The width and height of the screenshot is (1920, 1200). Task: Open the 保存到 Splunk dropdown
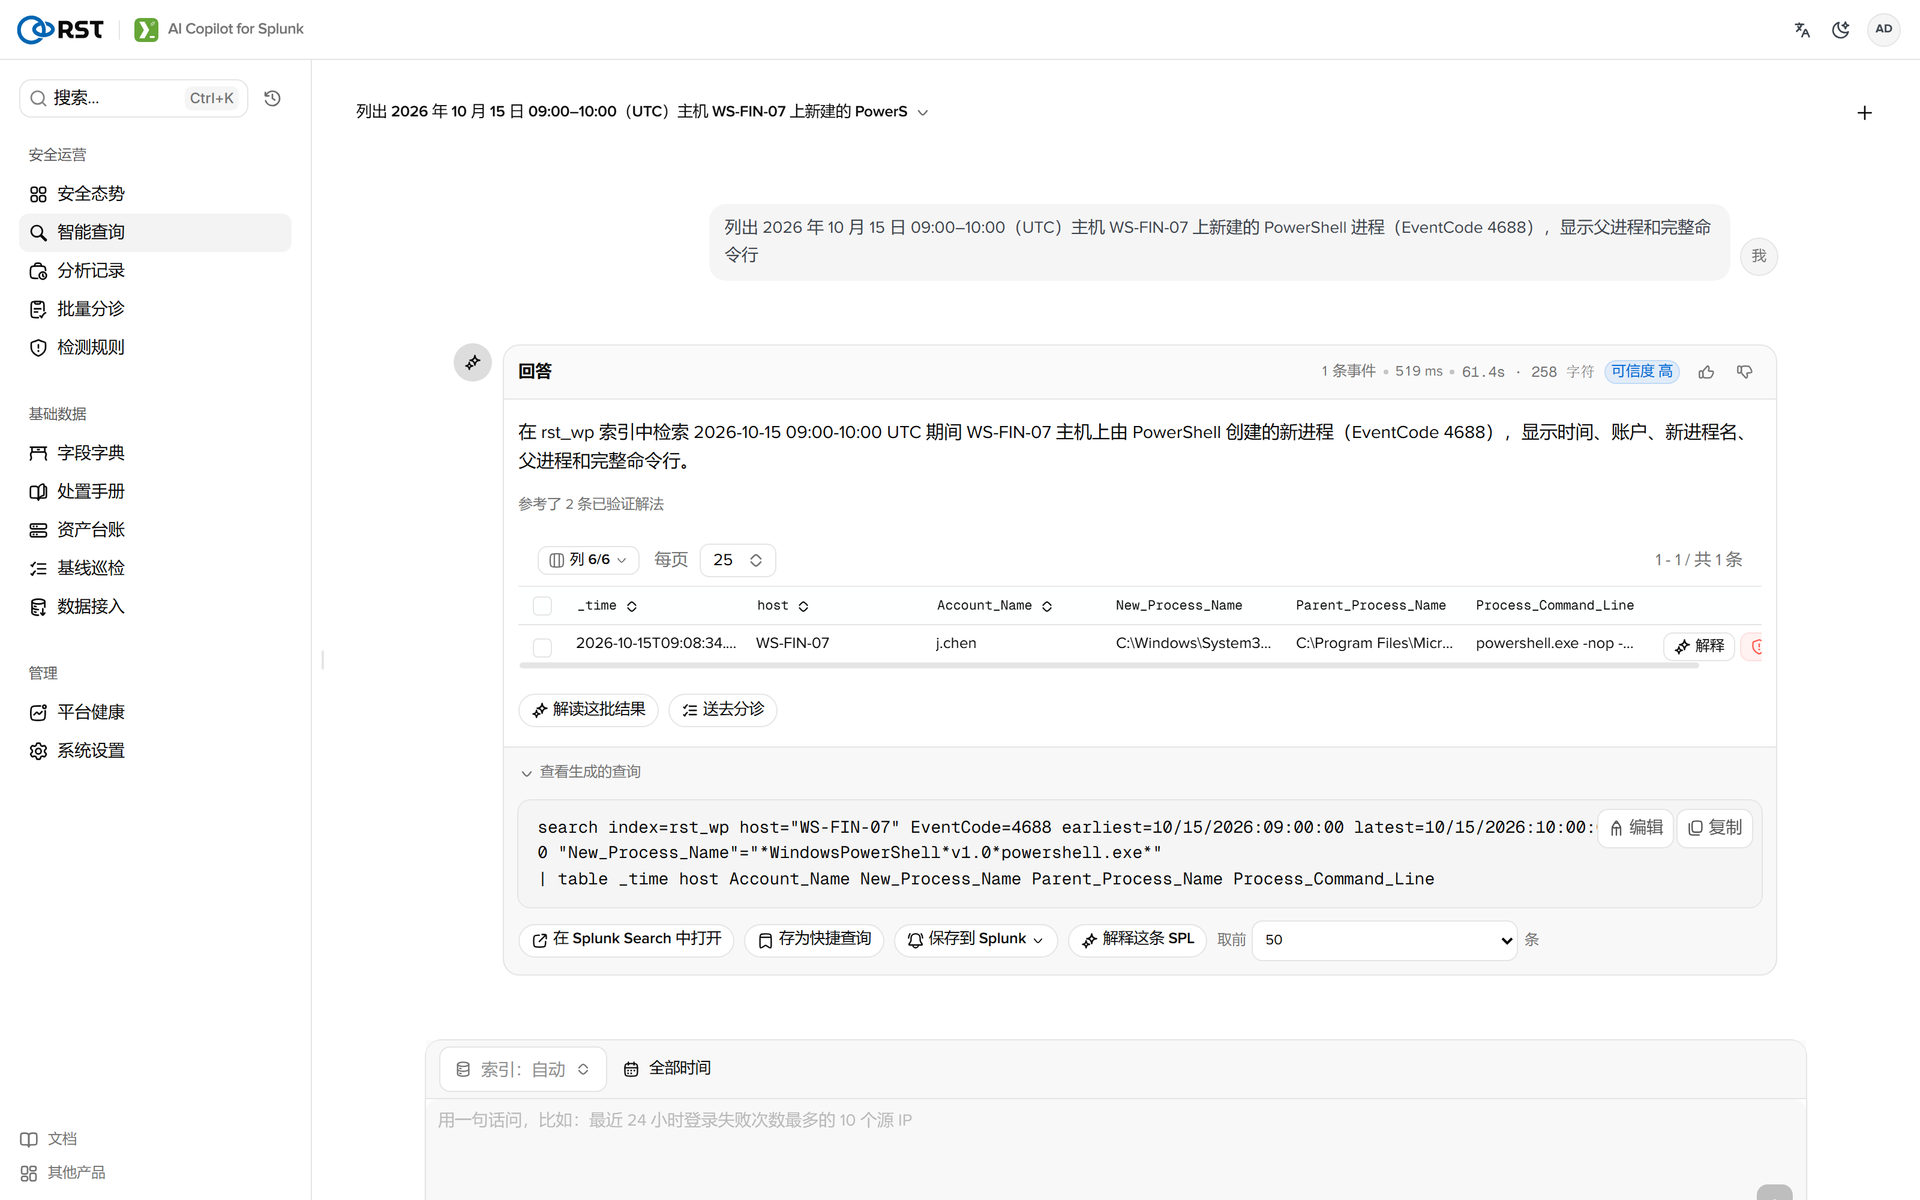click(976, 939)
